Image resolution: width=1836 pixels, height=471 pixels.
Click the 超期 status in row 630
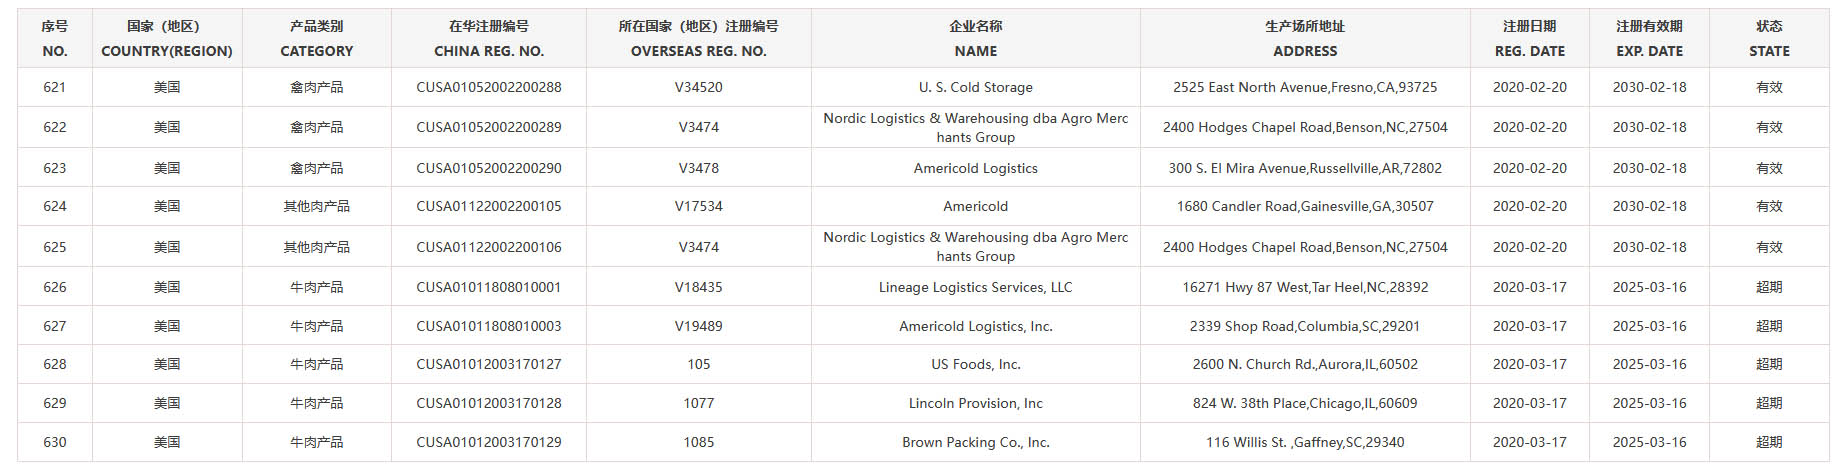tap(1769, 443)
